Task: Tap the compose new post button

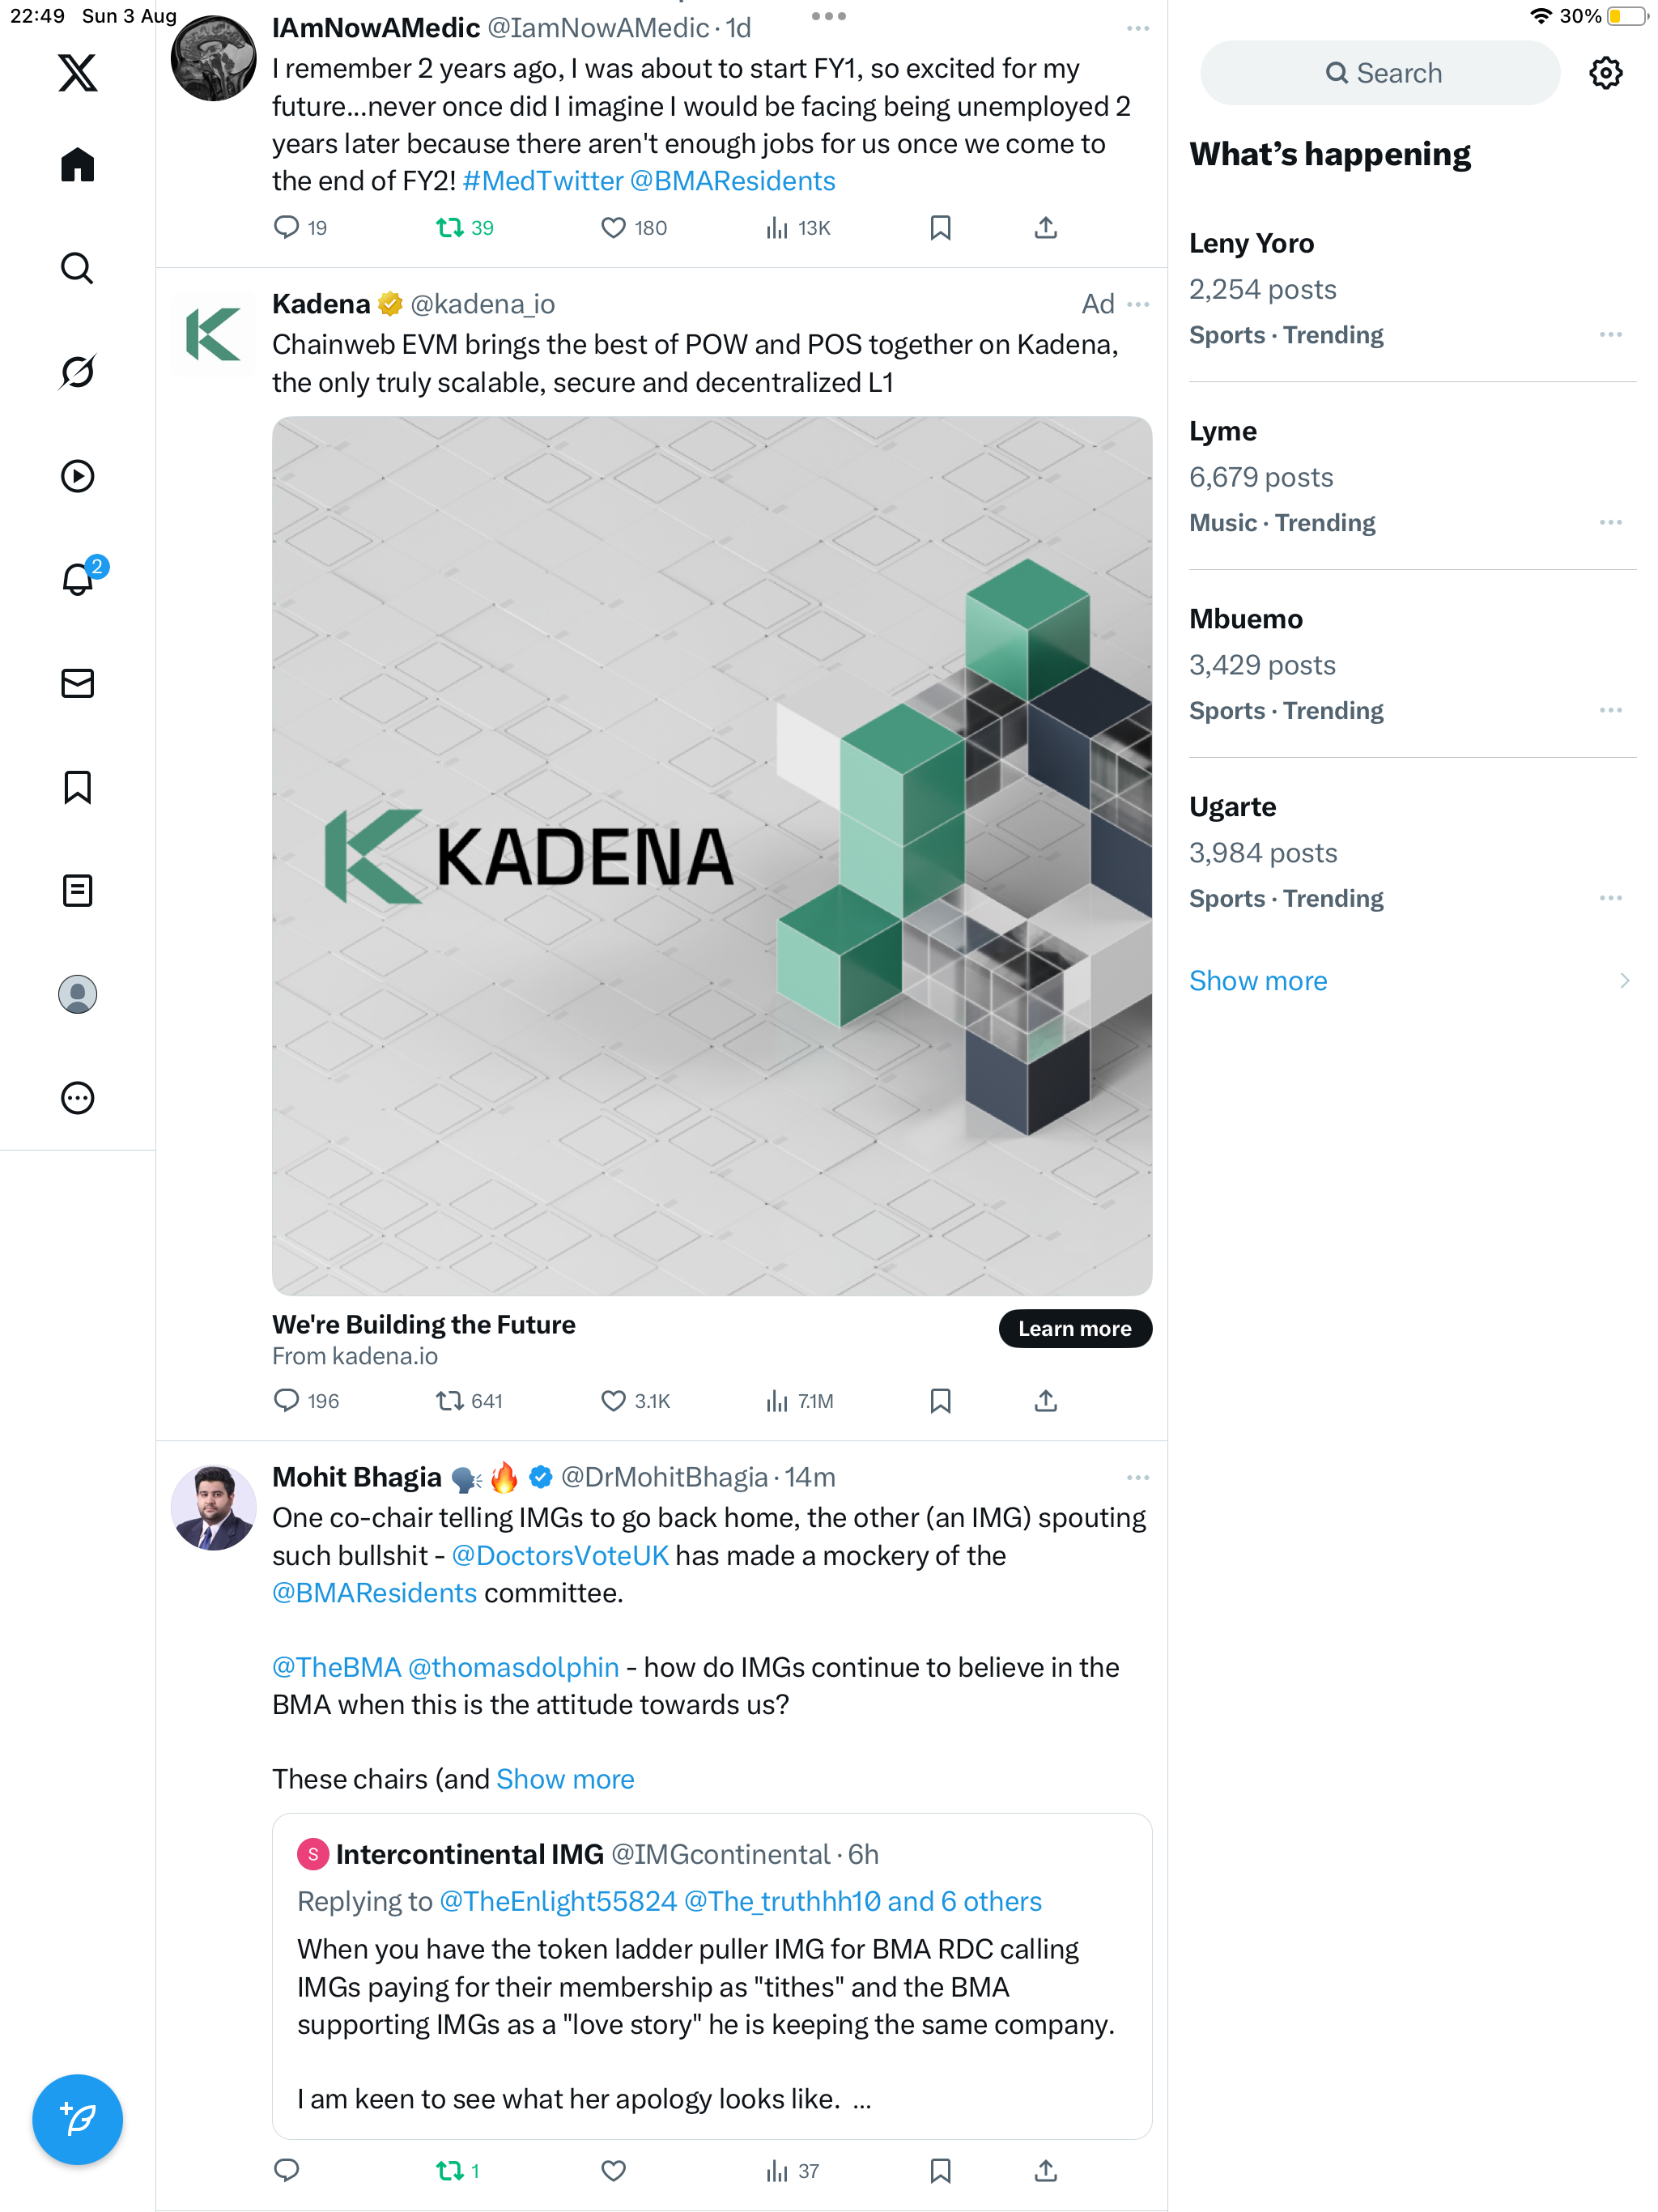Action: [77, 2118]
